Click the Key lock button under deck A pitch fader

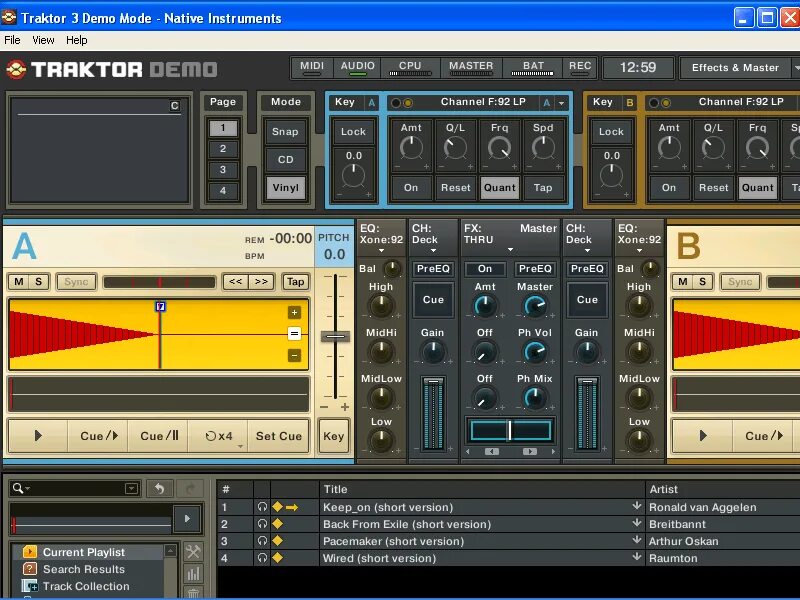(333, 436)
